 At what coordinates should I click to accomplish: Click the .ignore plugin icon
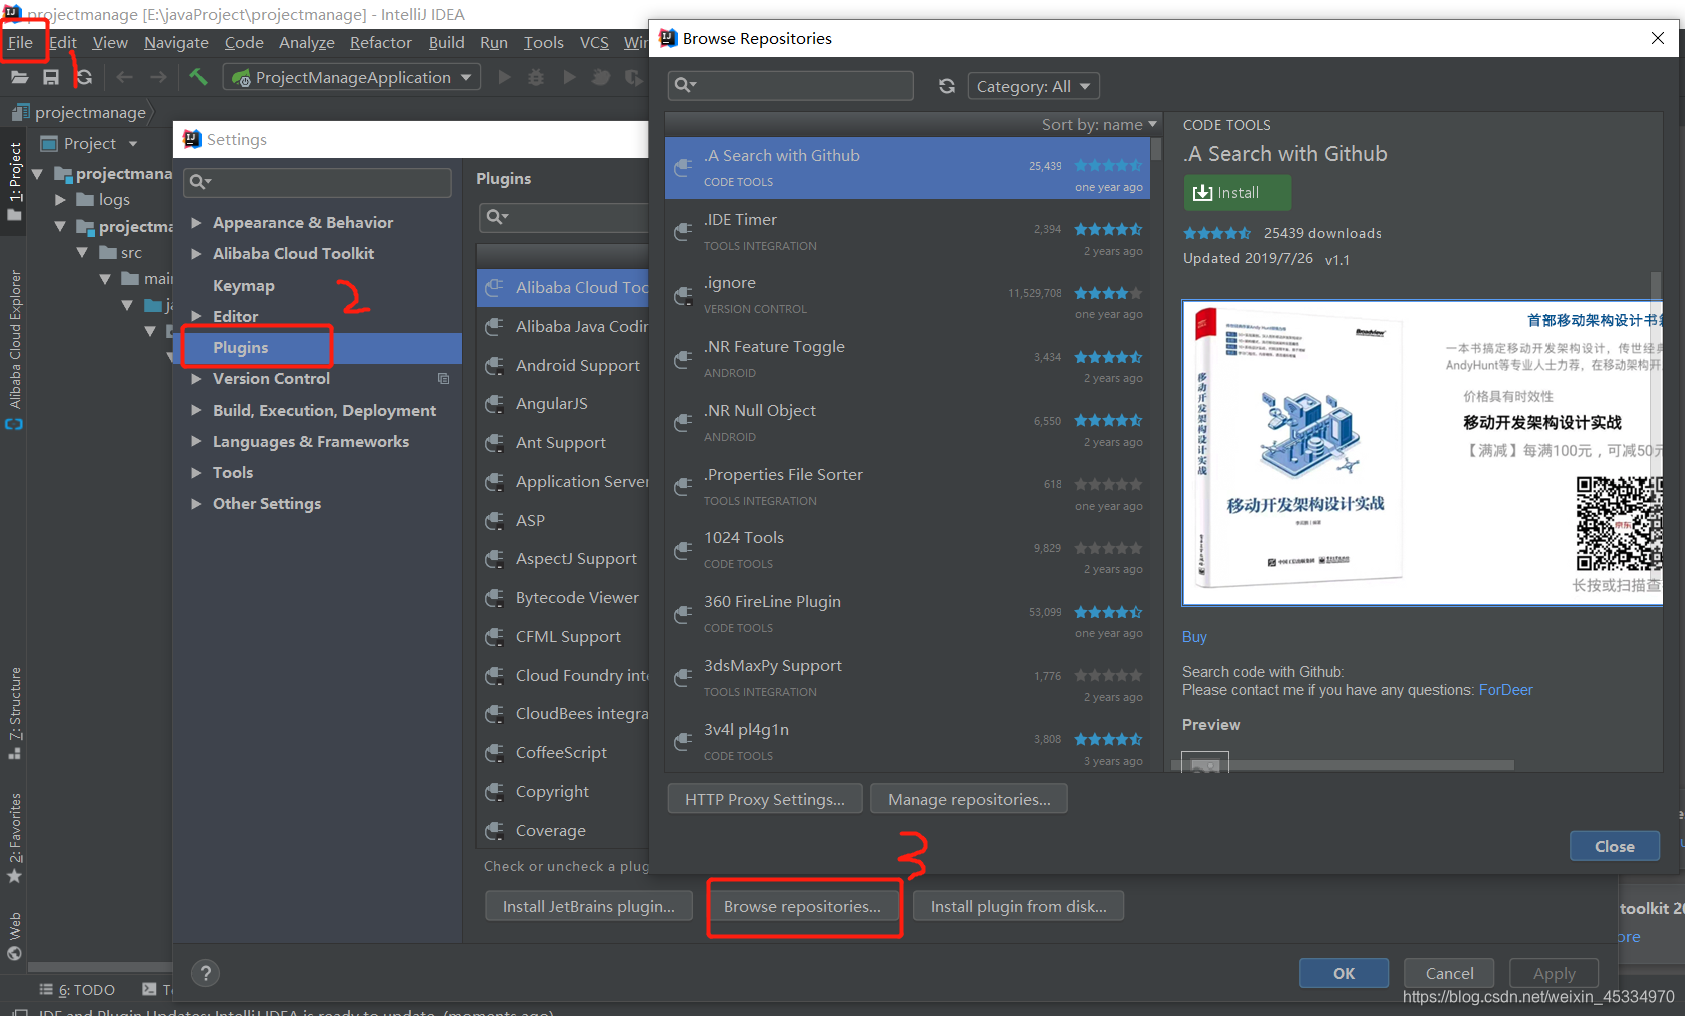pyautogui.click(x=683, y=295)
